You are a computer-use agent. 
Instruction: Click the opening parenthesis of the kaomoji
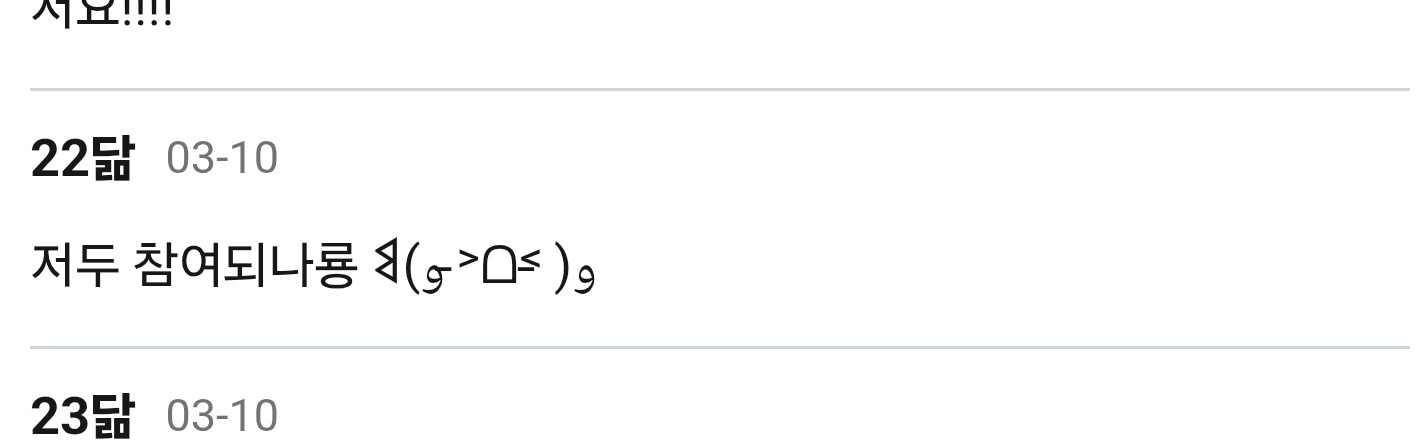pos(412,268)
